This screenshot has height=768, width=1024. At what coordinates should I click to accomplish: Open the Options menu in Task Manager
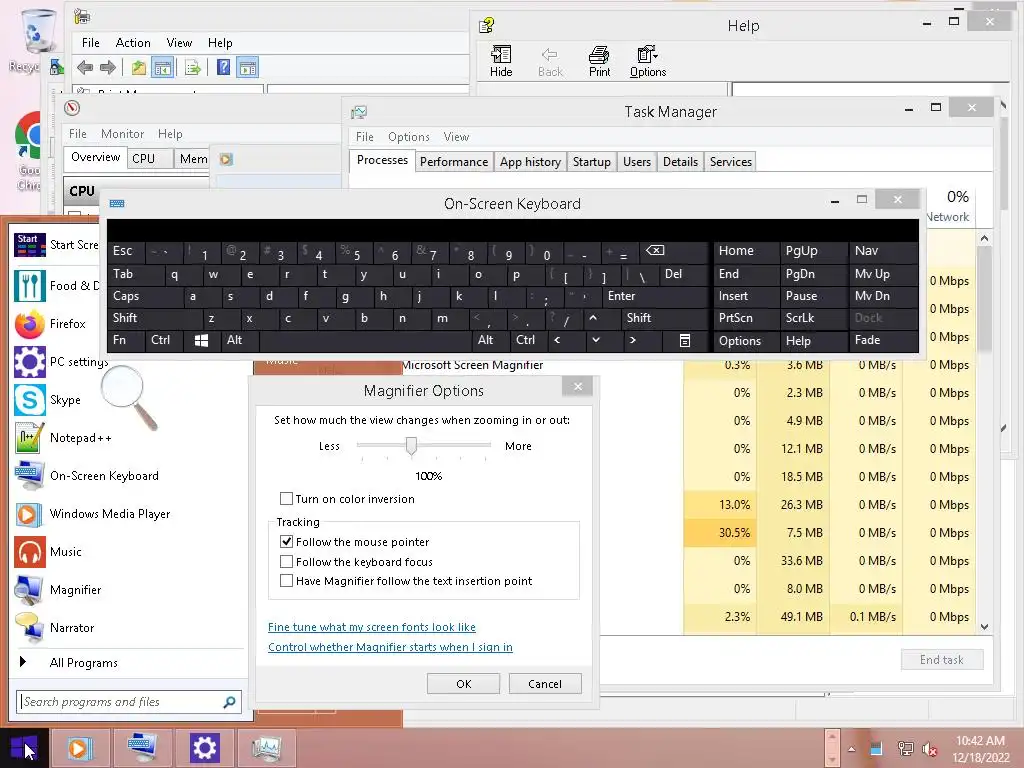coord(409,137)
